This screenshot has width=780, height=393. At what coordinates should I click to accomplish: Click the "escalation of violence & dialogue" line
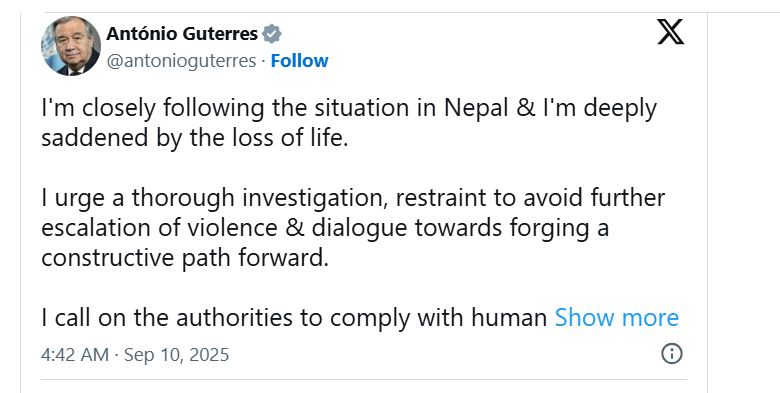coord(325,228)
